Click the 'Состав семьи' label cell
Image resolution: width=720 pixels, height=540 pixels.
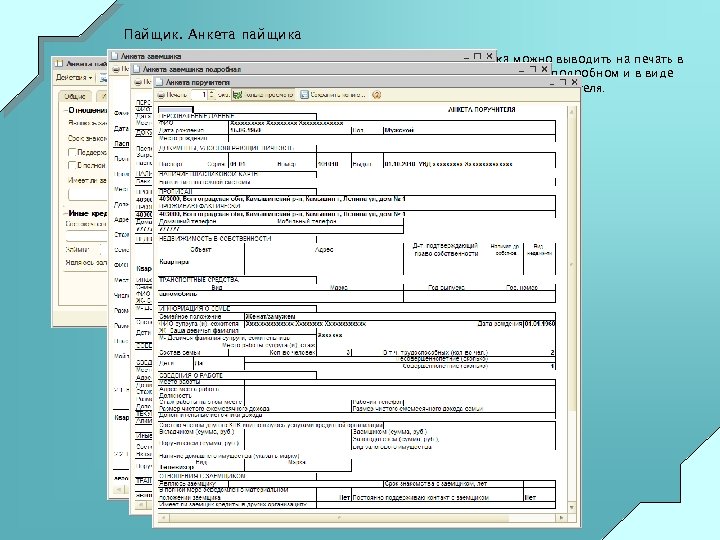coord(180,353)
